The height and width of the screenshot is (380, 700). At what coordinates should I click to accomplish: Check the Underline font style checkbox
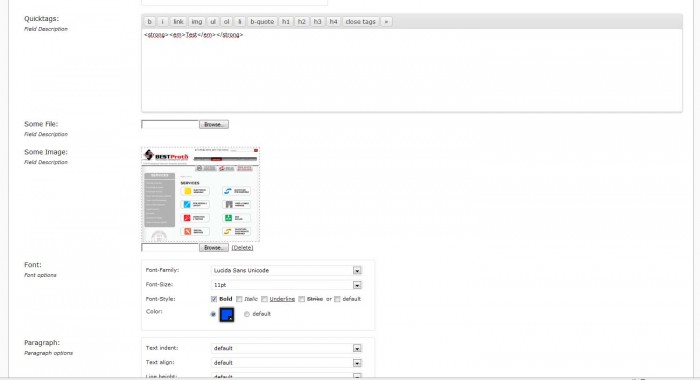point(264,299)
